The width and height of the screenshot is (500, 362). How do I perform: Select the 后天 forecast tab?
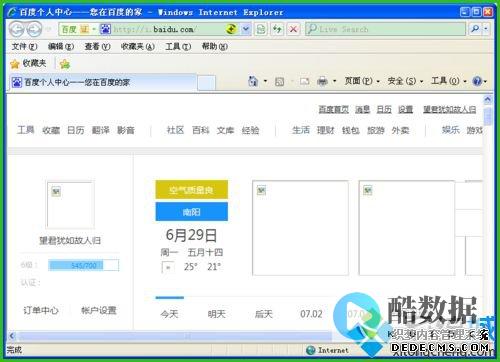point(264,314)
